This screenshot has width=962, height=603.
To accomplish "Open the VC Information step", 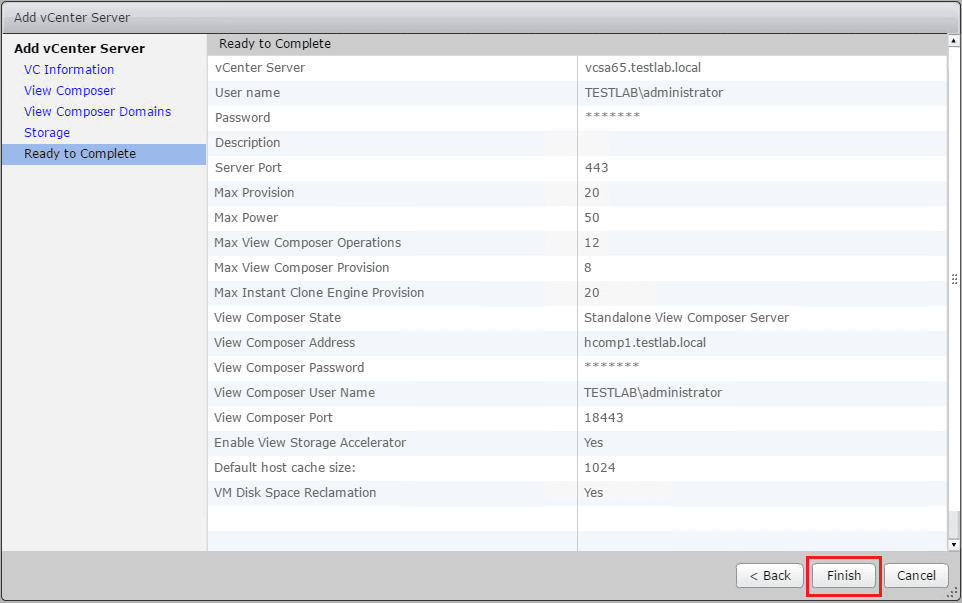I will tap(69, 70).
